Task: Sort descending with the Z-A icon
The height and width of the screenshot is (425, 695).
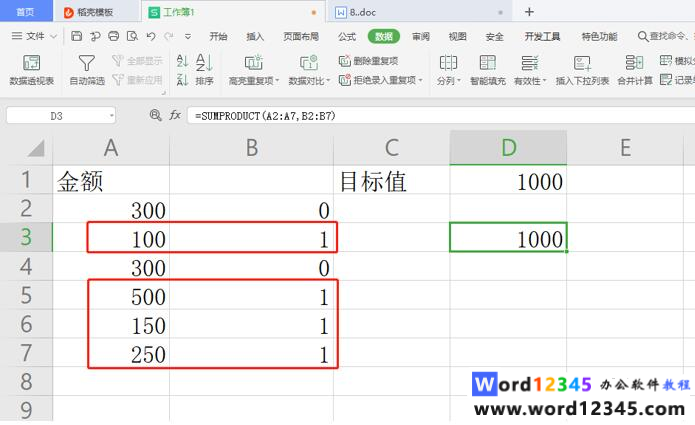Action: (x=182, y=80)
